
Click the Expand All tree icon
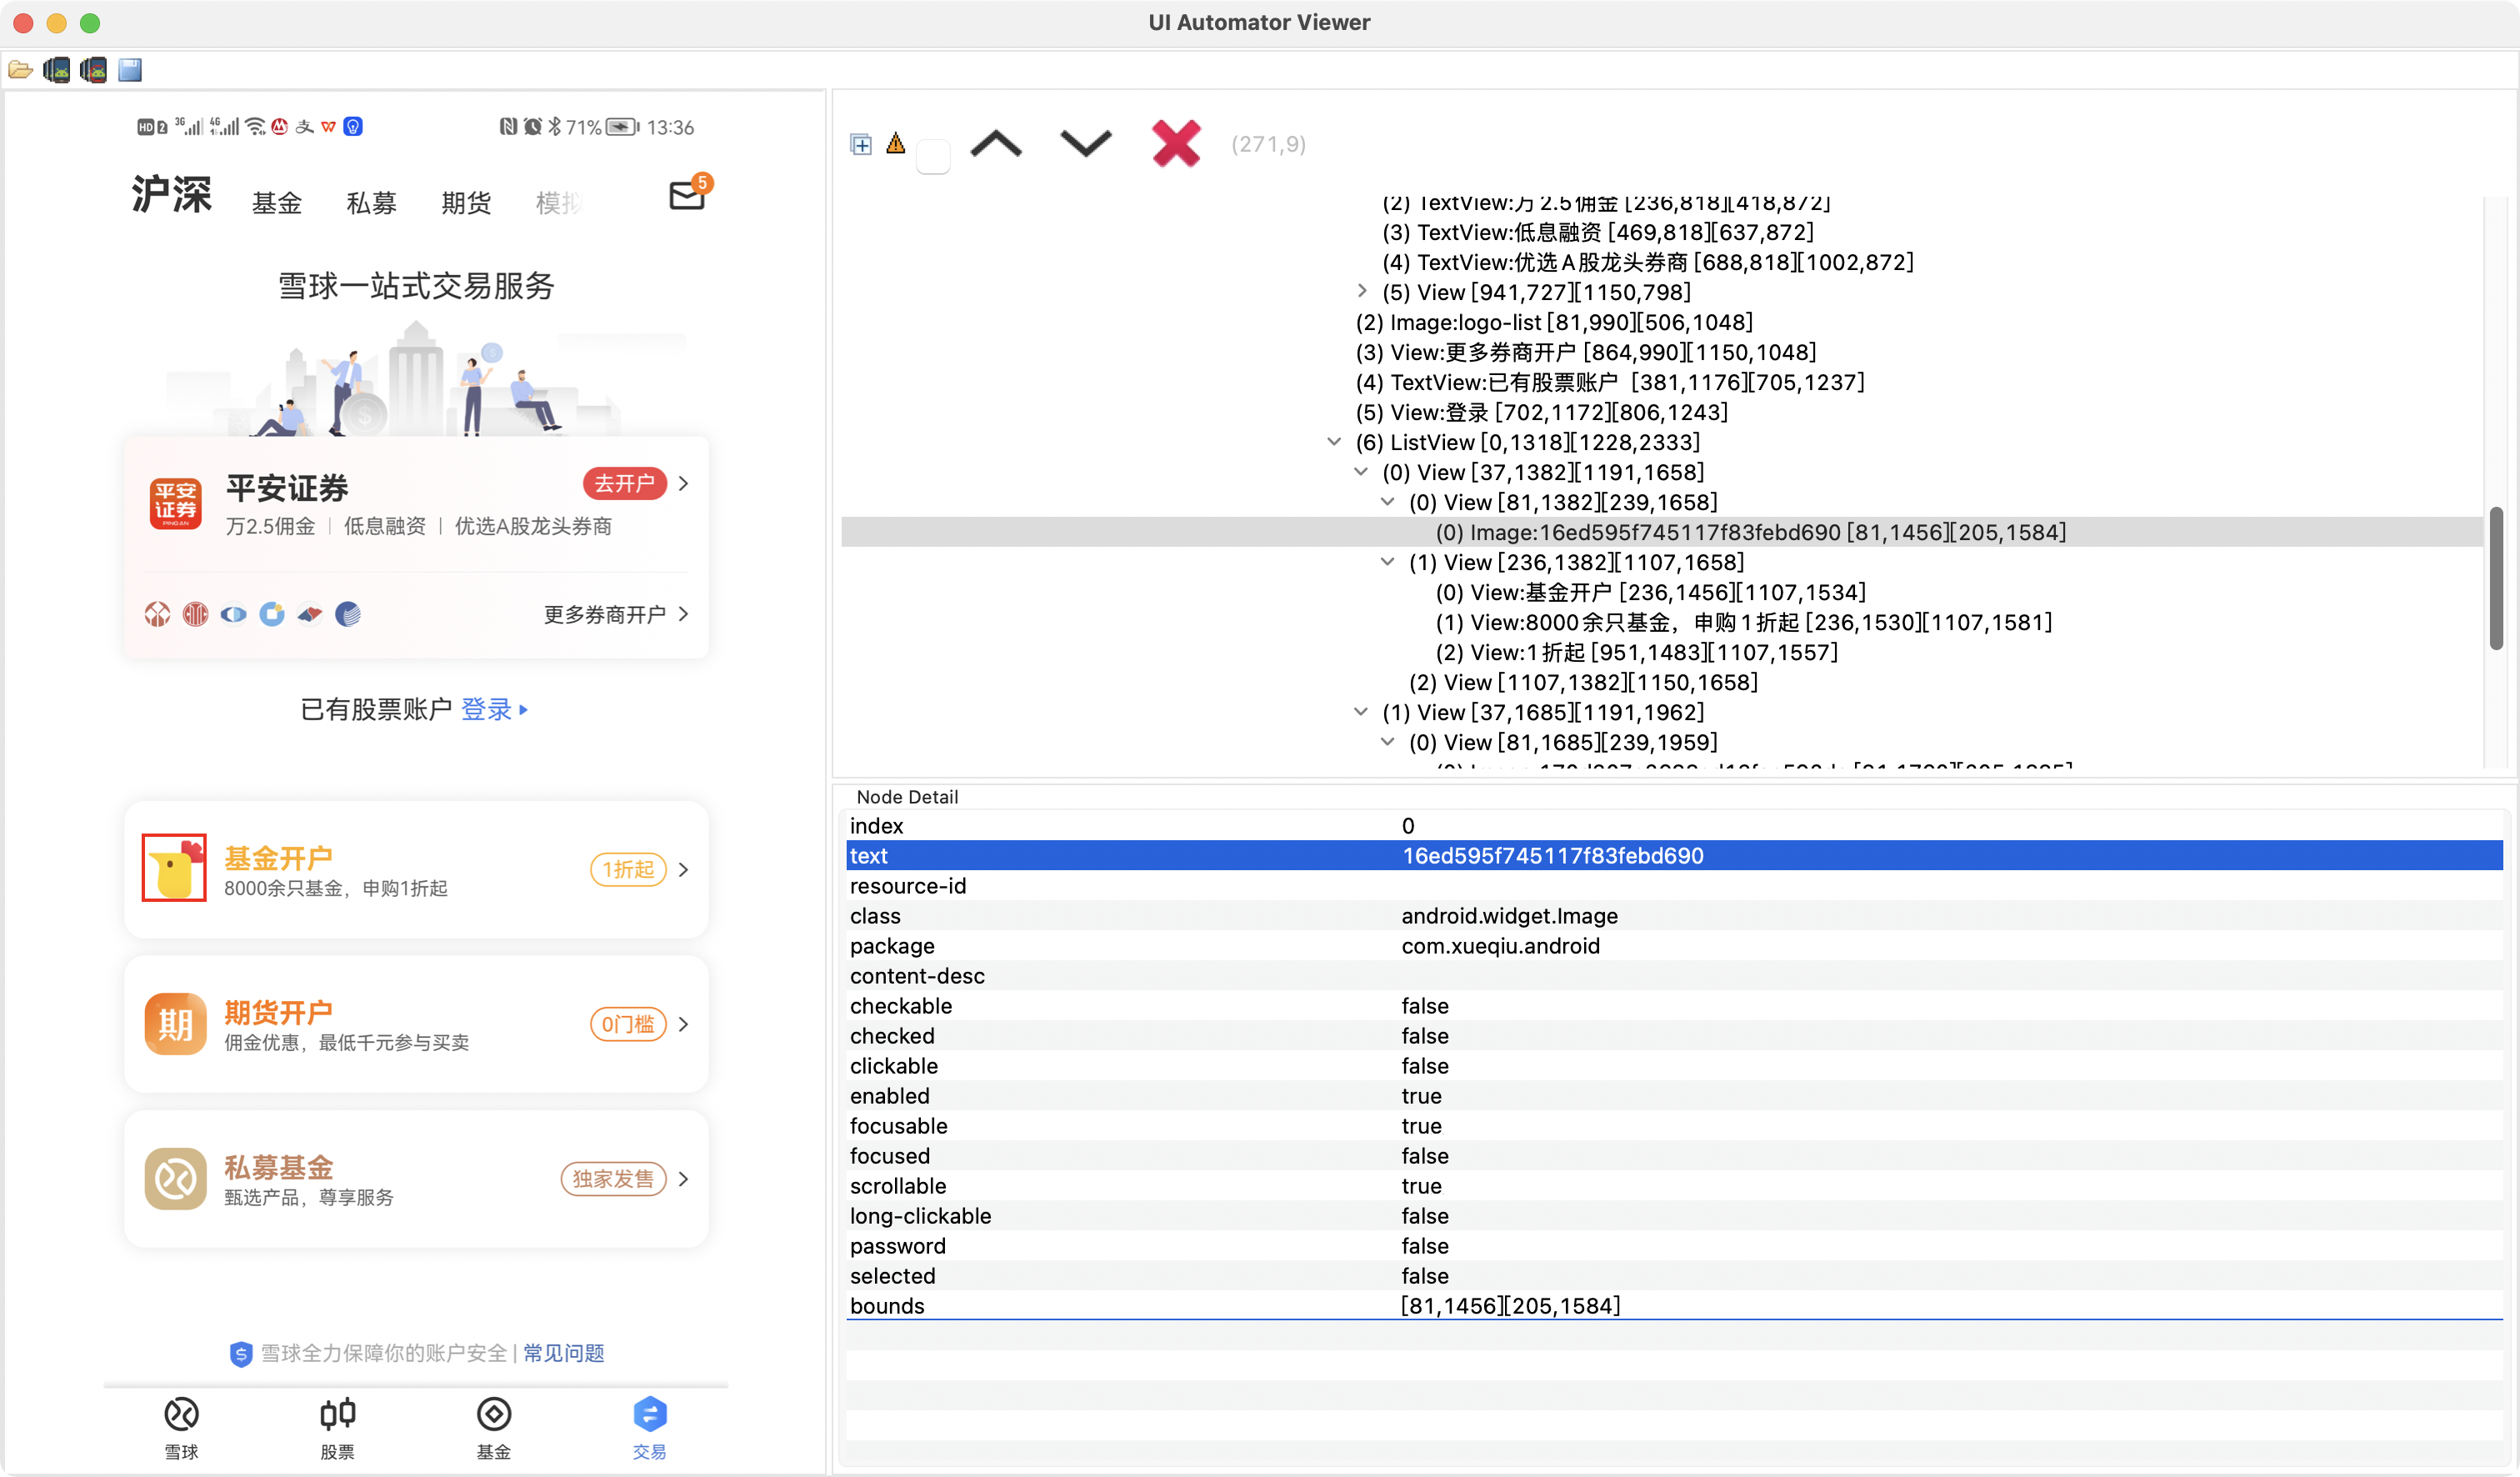coord(861,144)
